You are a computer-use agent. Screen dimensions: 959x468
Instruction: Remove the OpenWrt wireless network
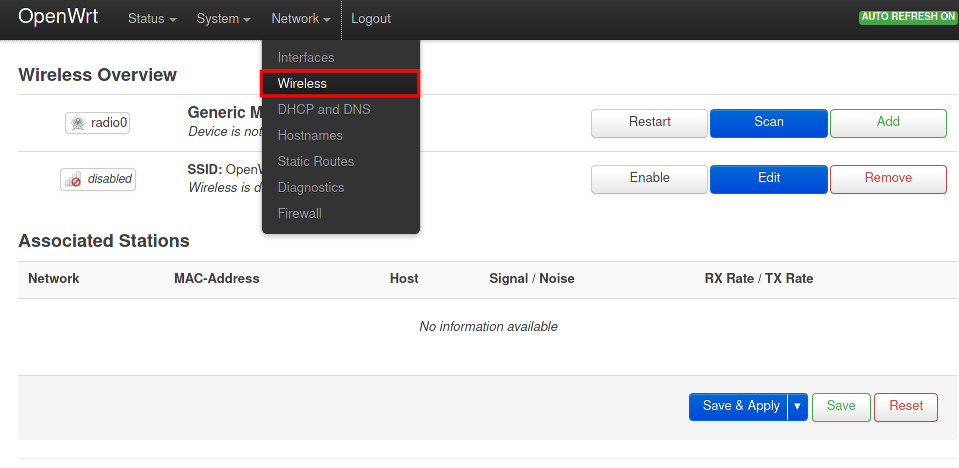coord(888,178)
